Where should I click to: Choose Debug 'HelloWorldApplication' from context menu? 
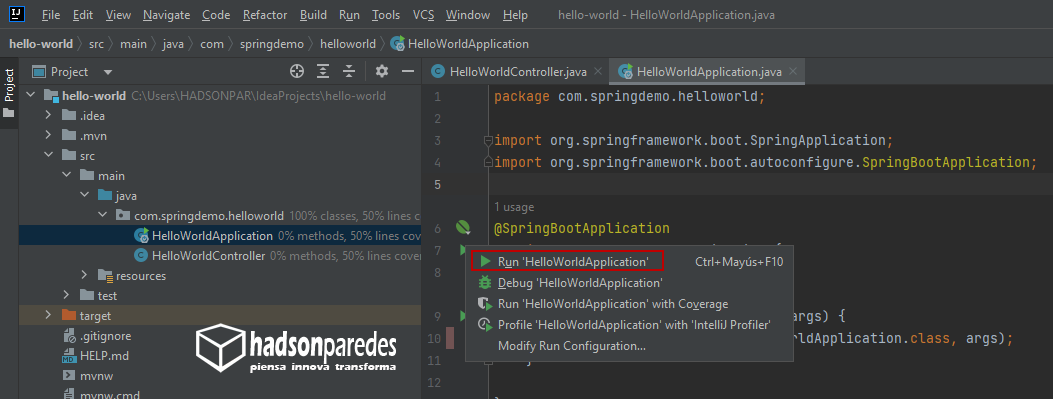(629, 283)
